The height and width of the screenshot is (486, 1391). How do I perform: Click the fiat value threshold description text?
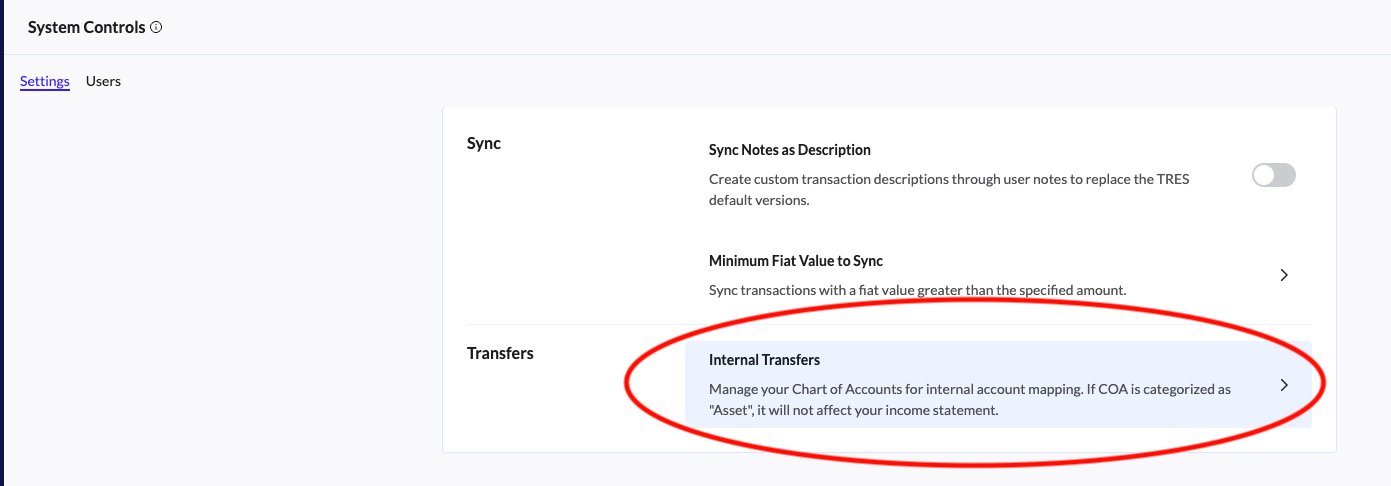point(917,290)
